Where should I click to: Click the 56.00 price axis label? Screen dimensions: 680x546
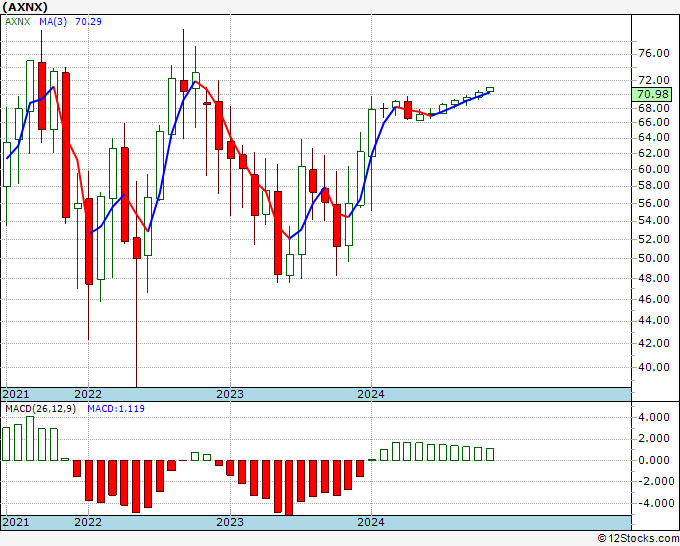coord(654,203)
